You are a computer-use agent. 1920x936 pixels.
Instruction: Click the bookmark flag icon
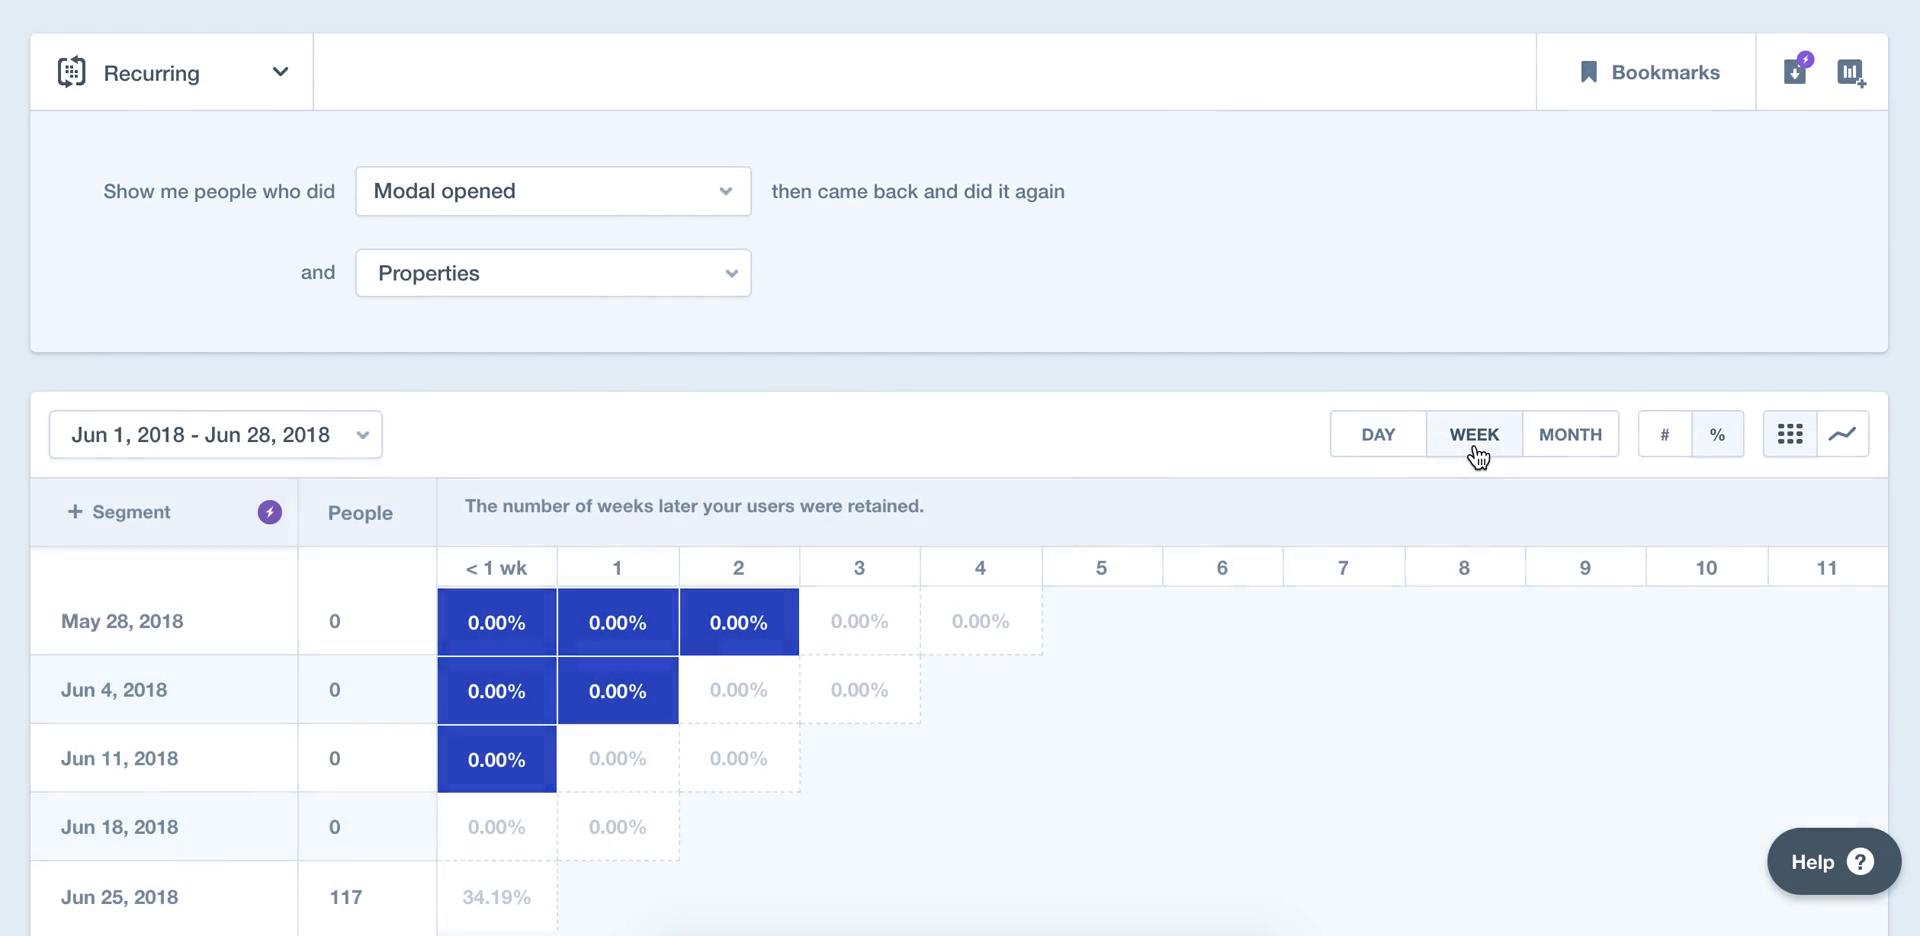[x=1588, y=72]
